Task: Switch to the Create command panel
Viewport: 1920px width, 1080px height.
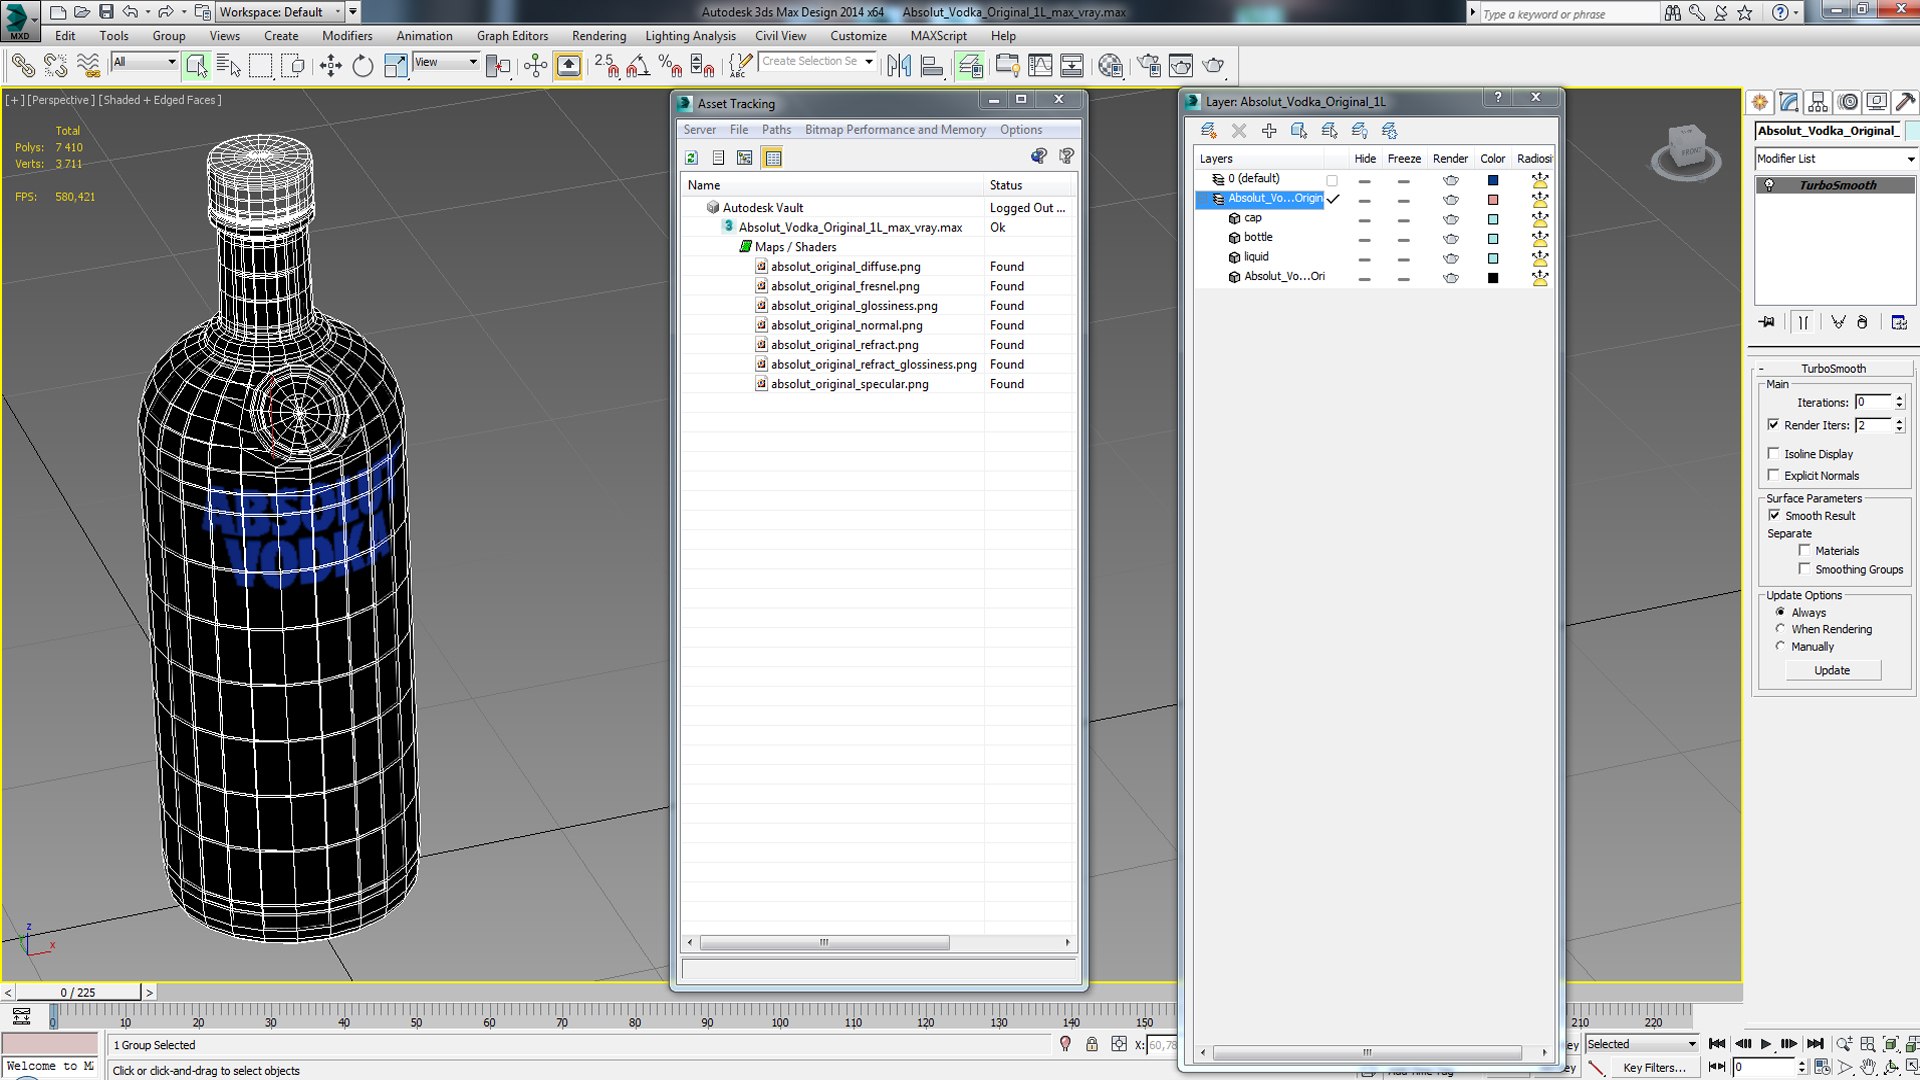Action: (x=1760, y=102)
